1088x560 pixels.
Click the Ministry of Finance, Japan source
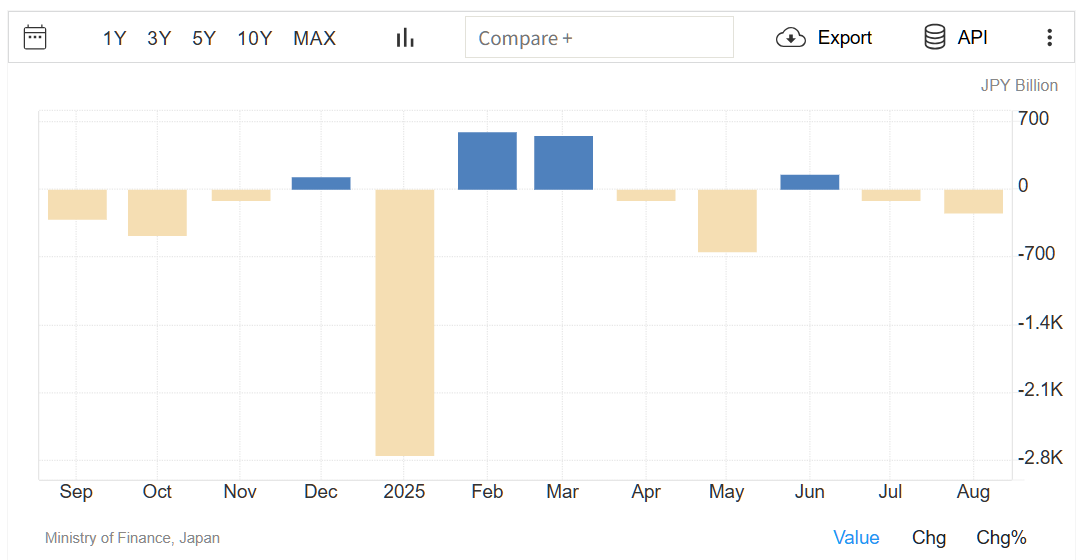click(132, 538)
